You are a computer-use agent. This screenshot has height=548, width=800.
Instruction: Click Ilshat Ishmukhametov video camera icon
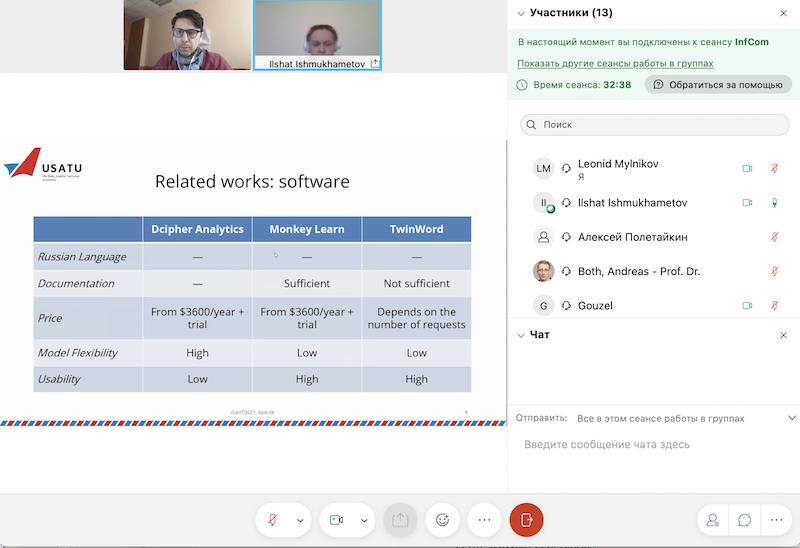coord(747,203)
